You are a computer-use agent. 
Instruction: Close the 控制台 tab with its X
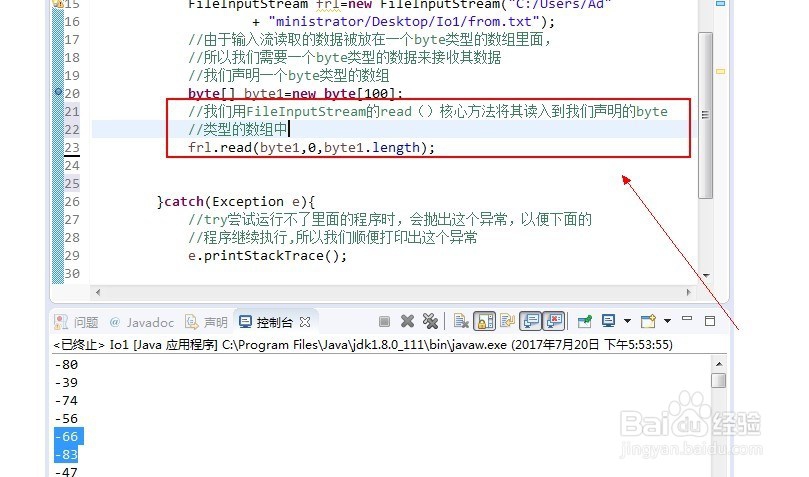click(305, 322)
